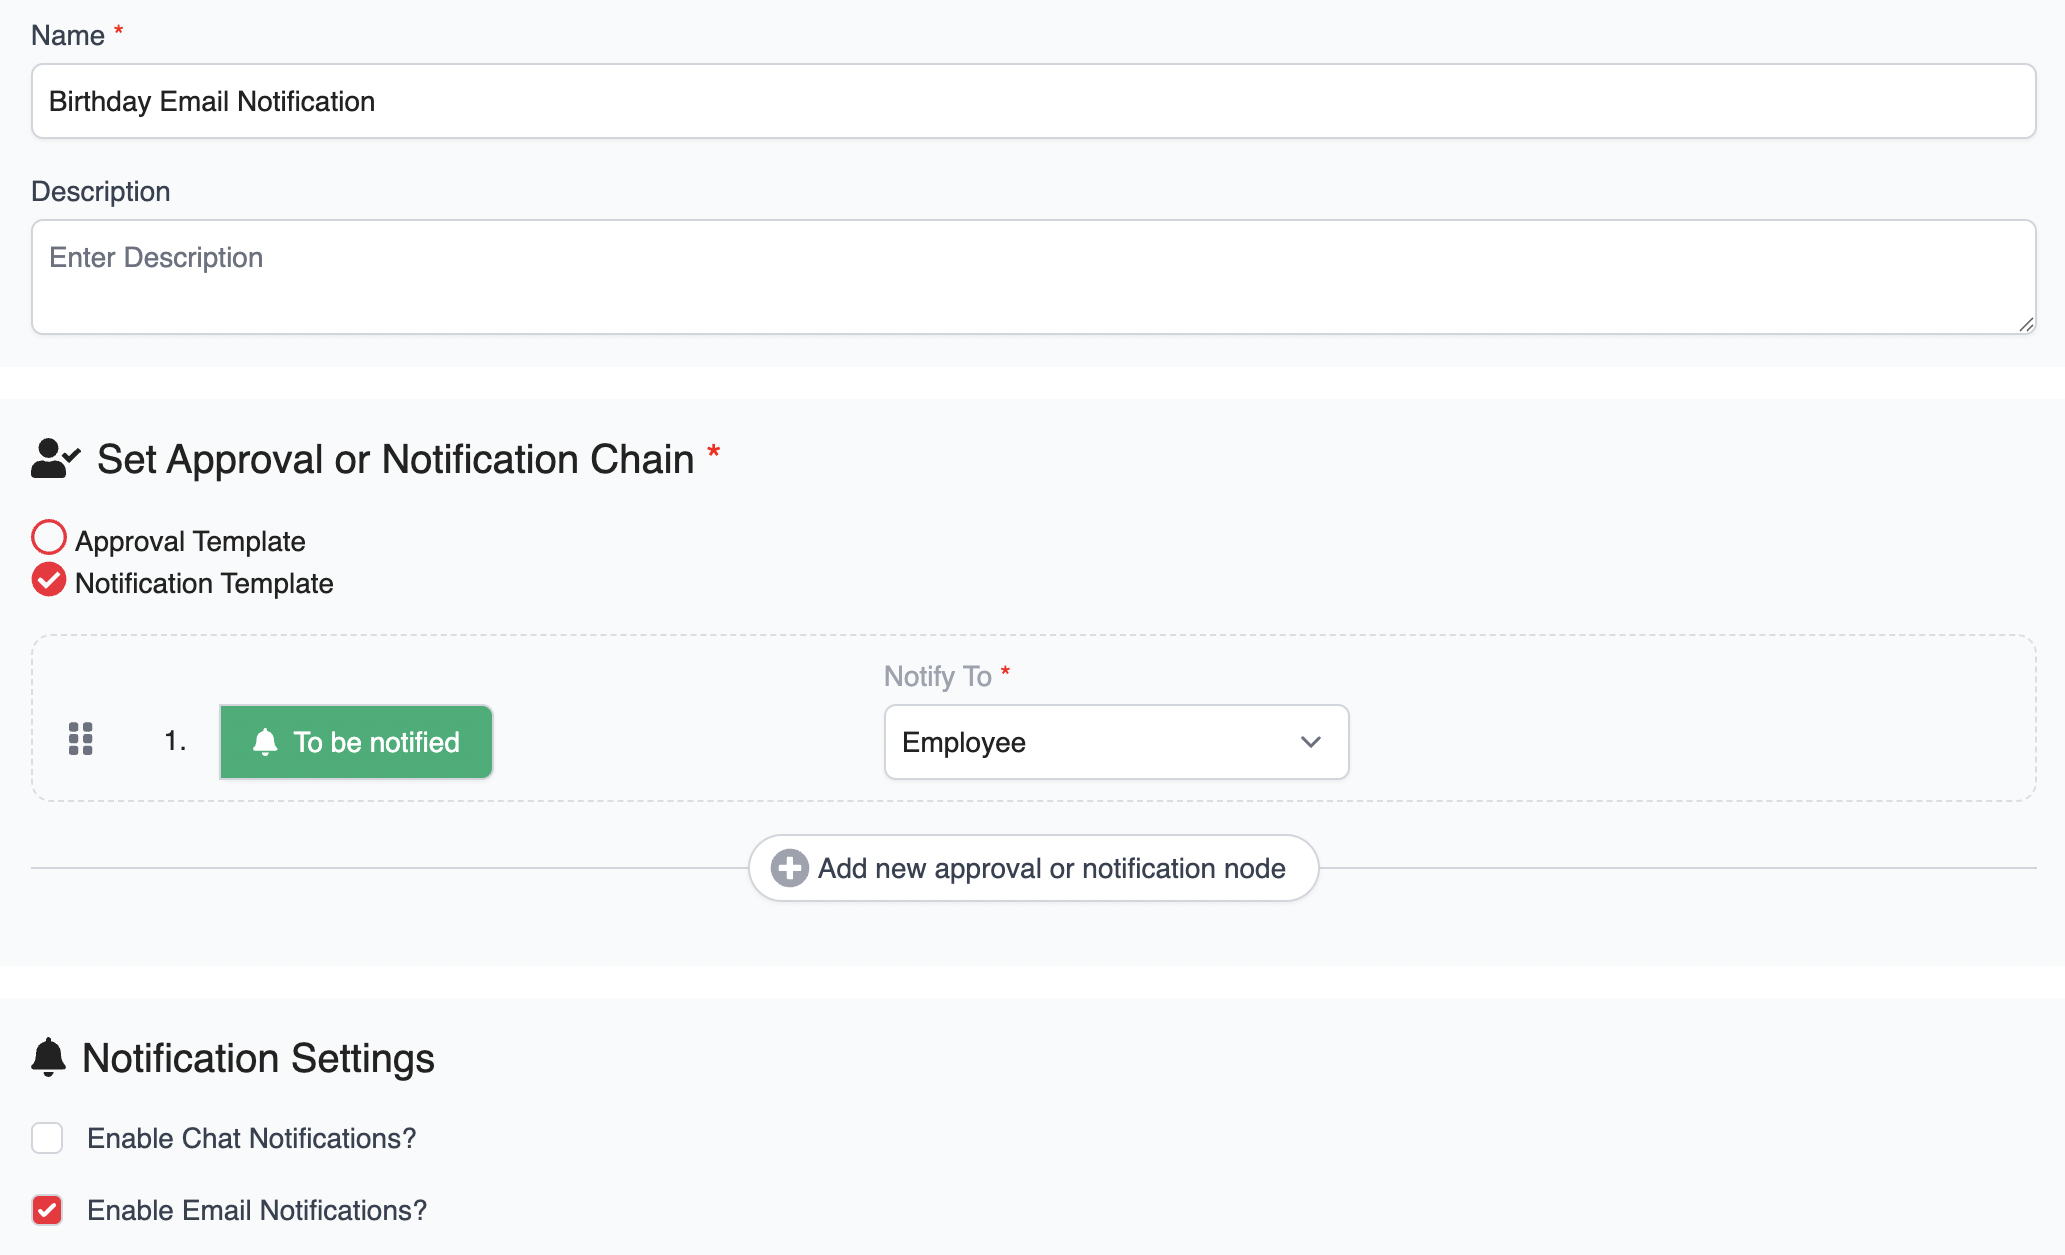Click the Enable Email Notifications label

257,1210
